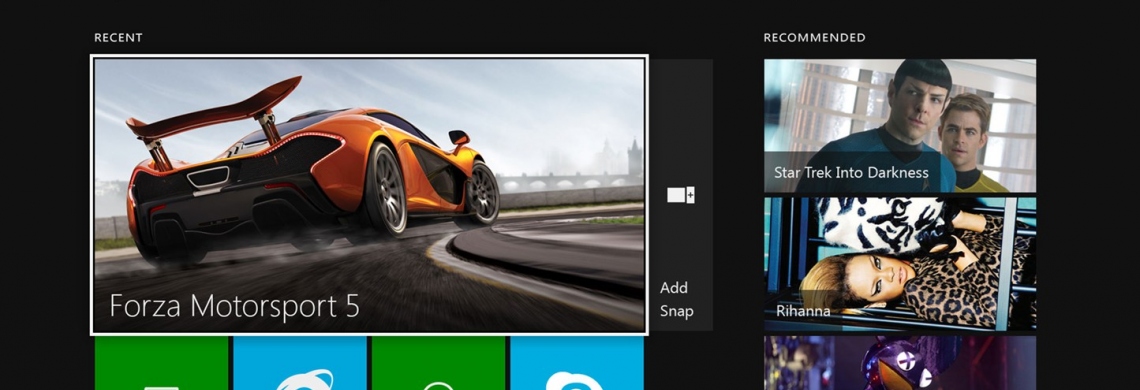Select the Add Snap tile
This screenshot has height=390, width=1140.
click(682, 195)
